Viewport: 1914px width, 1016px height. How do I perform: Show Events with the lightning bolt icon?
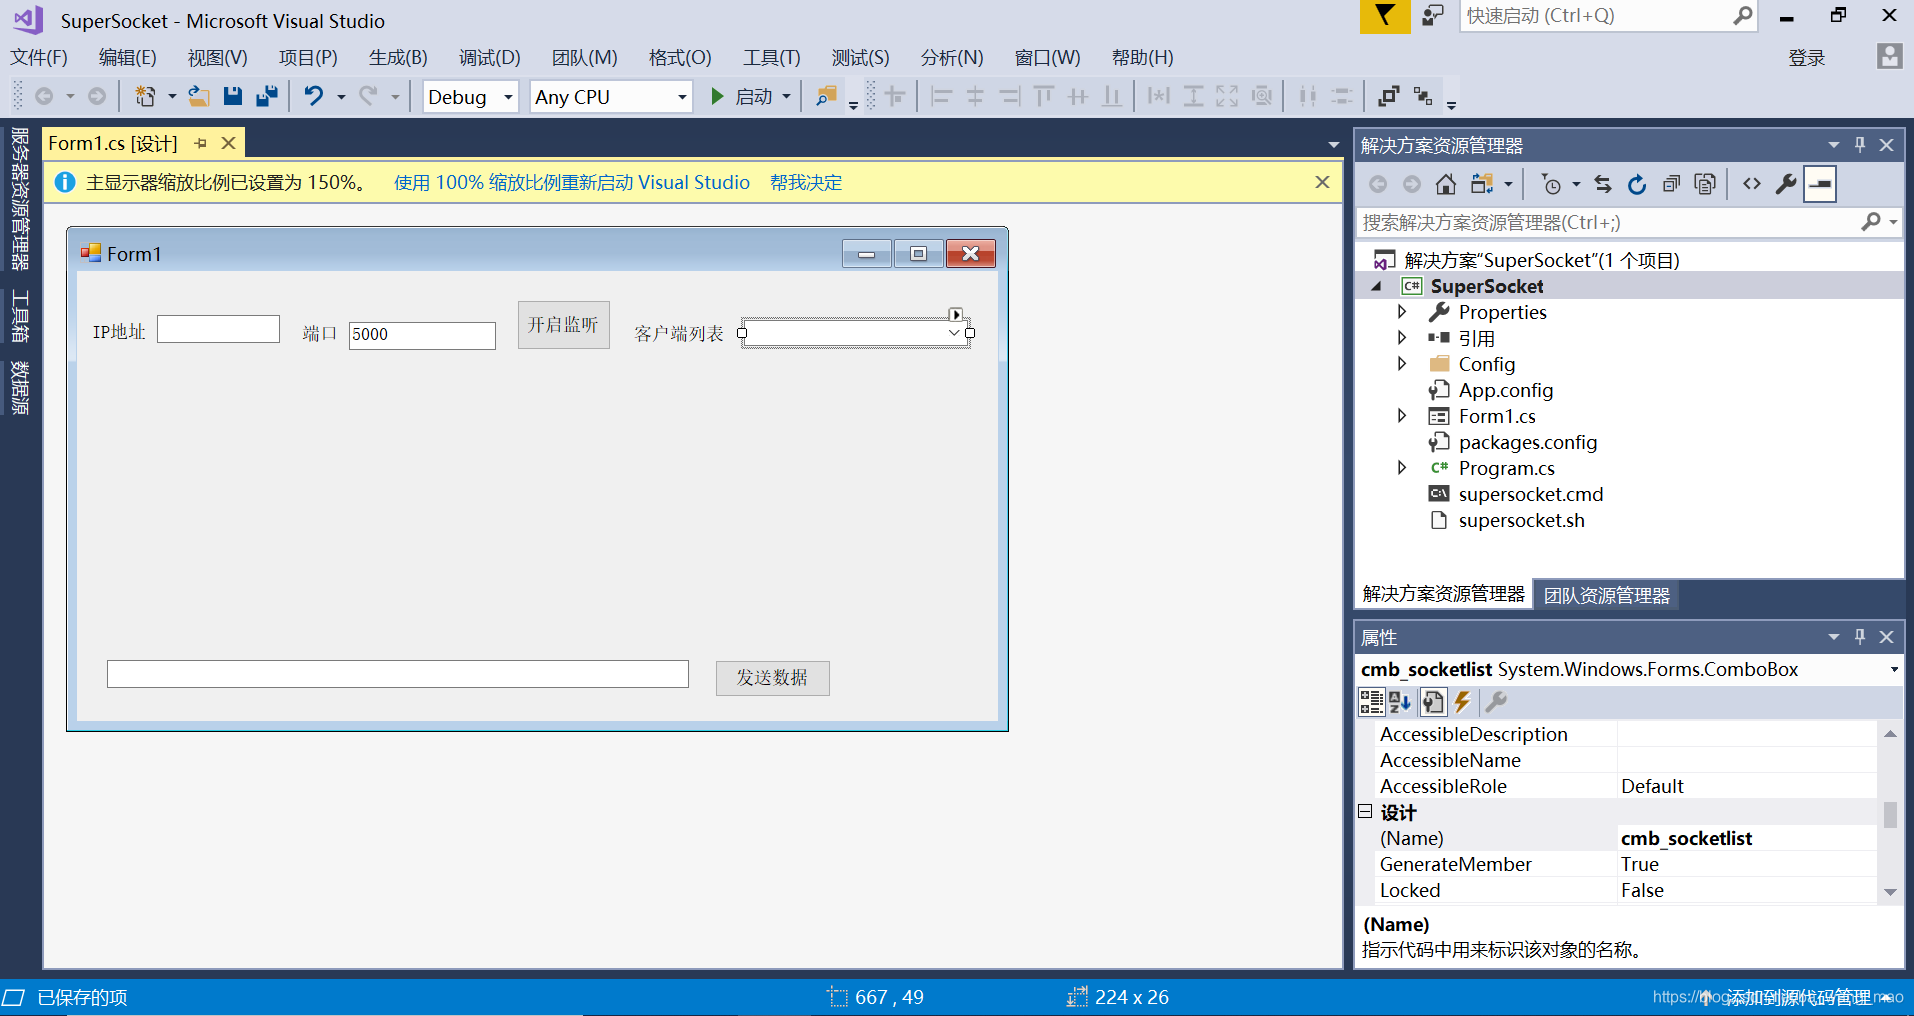tap(1462, 702)
